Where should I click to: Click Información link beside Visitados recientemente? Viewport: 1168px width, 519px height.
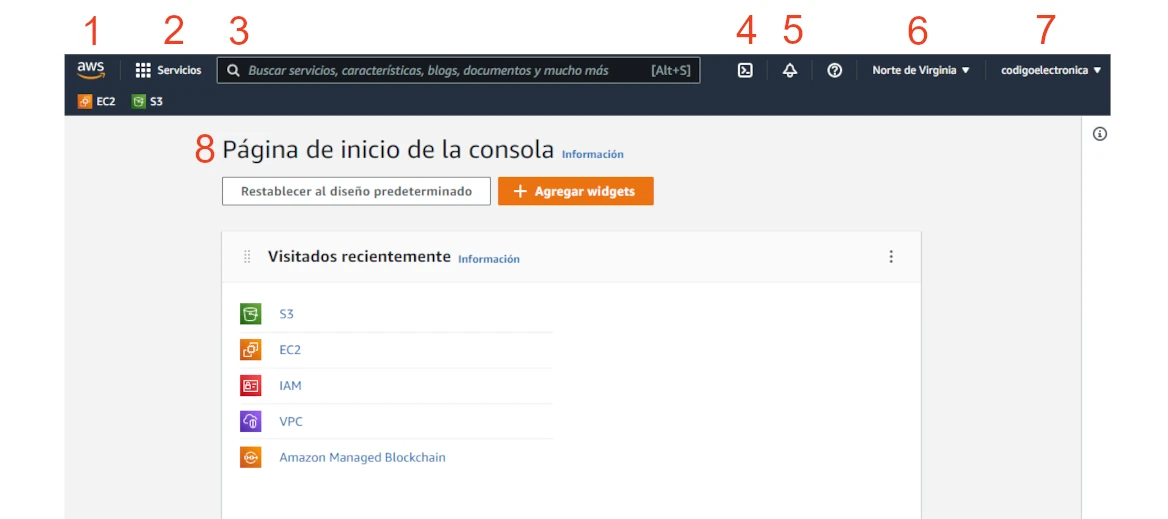tap(489, 260)
